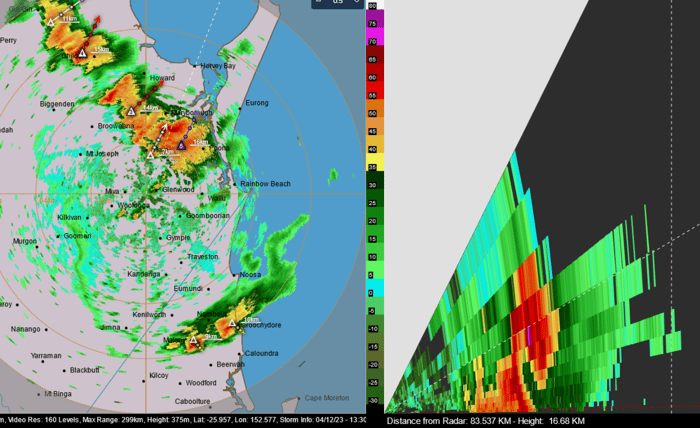Click the Jimna town label
The width and height of the screenshot is (700, 428).
coord(110,327)
